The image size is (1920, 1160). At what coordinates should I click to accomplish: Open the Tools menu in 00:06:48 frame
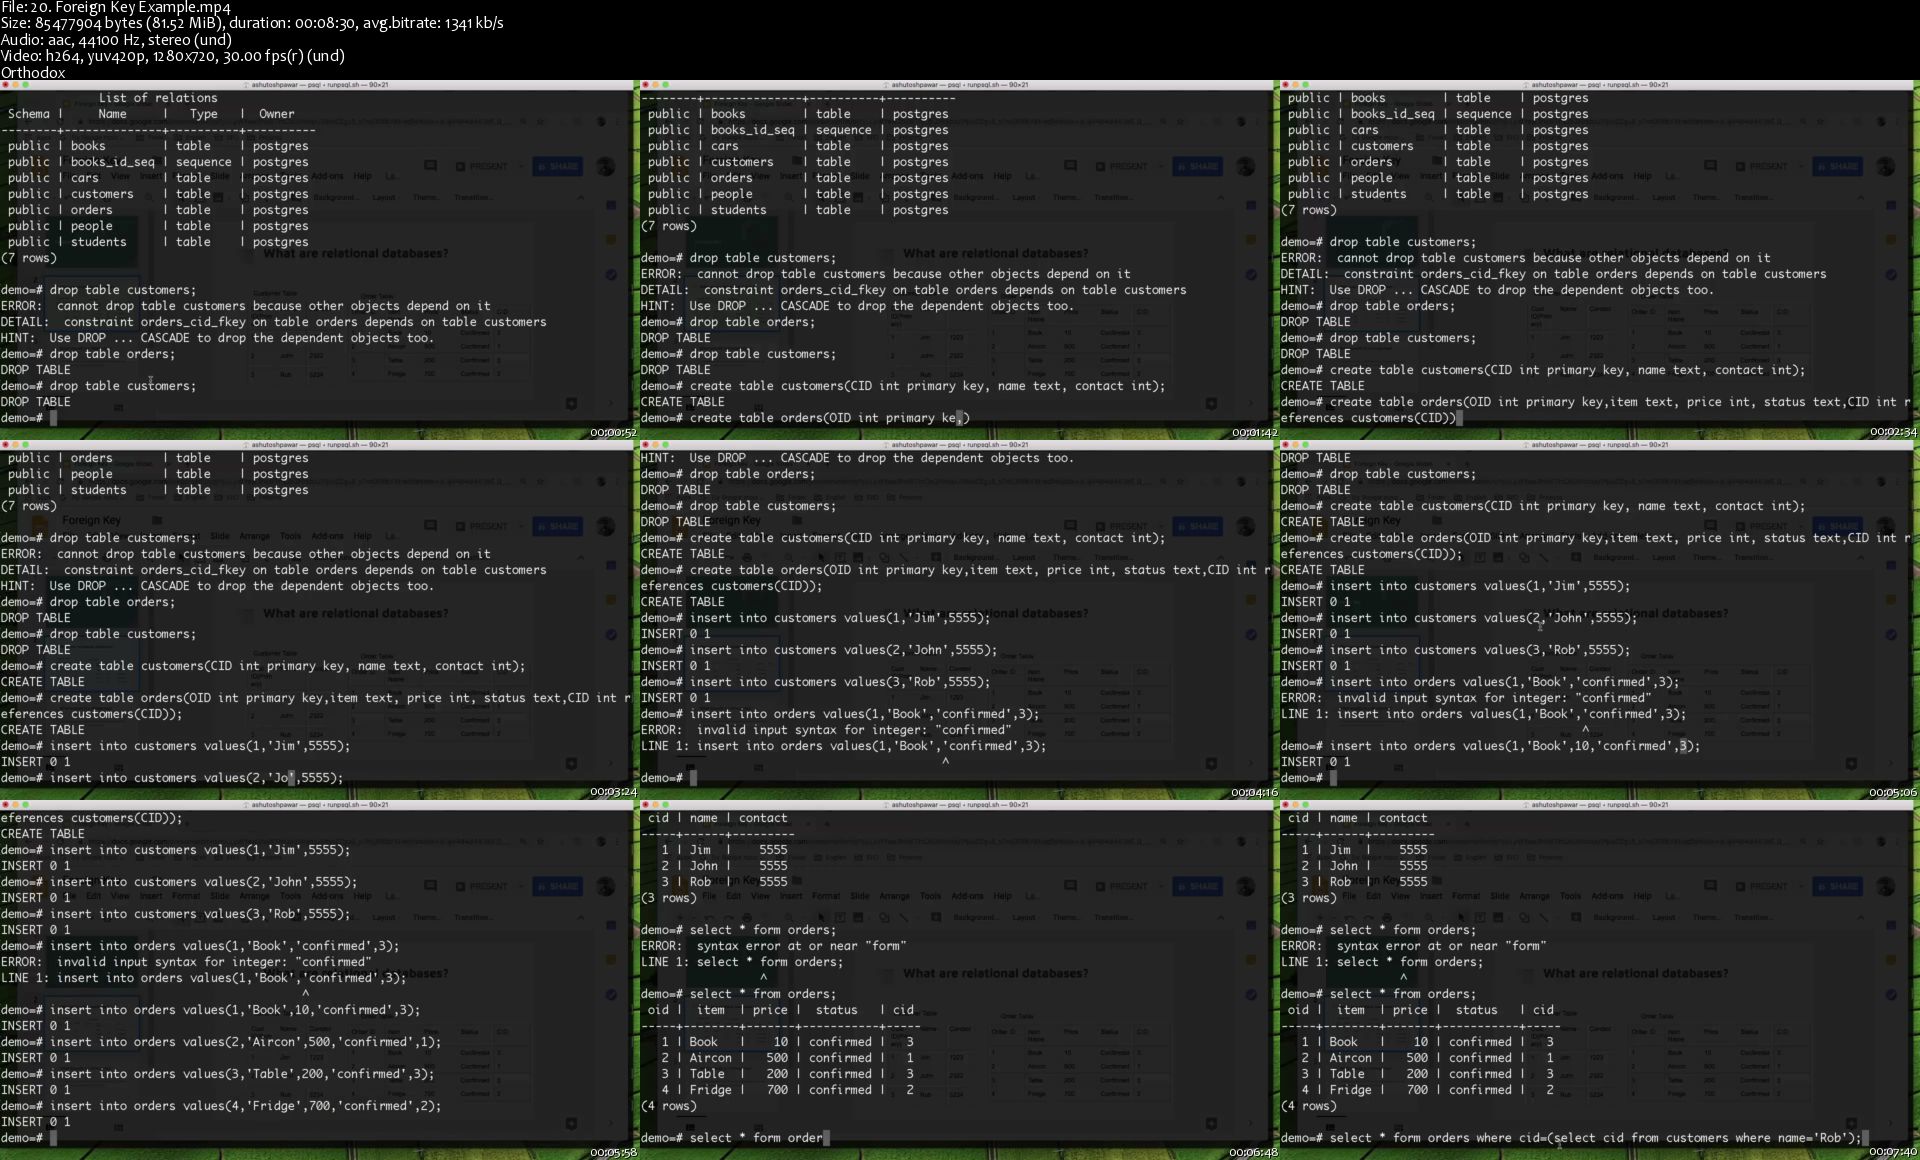point(930,896)
